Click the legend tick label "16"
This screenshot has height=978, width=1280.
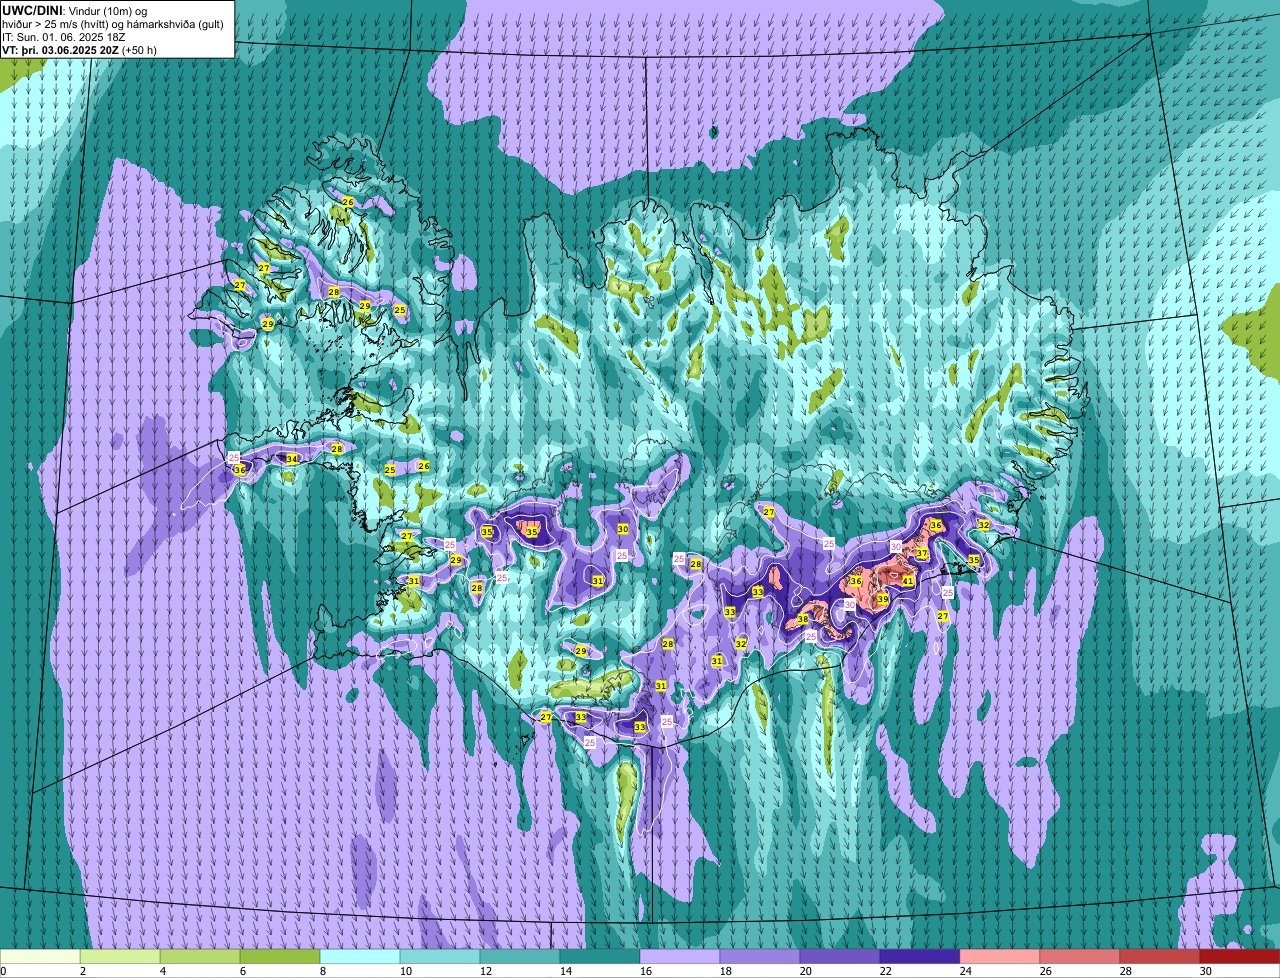[x=646, y=971]
